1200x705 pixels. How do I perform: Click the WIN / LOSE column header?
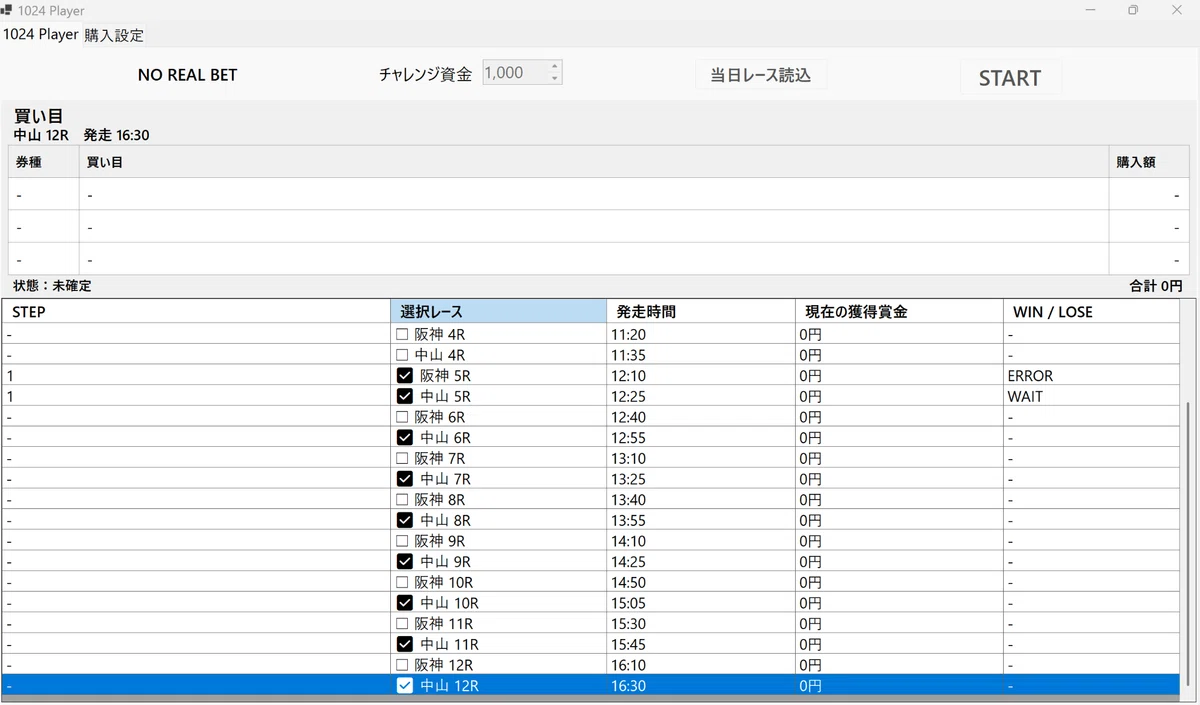pyautogui.click(x=1091, y=312)
